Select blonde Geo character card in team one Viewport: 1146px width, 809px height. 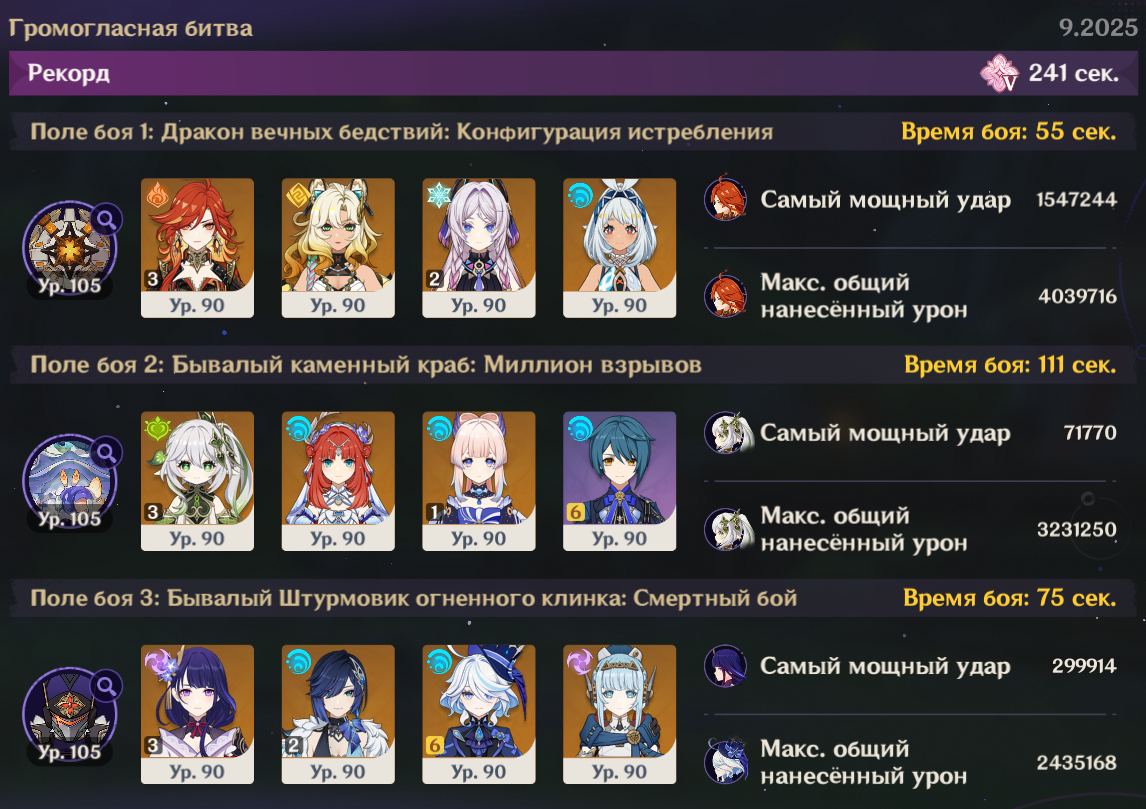(338, 248)
